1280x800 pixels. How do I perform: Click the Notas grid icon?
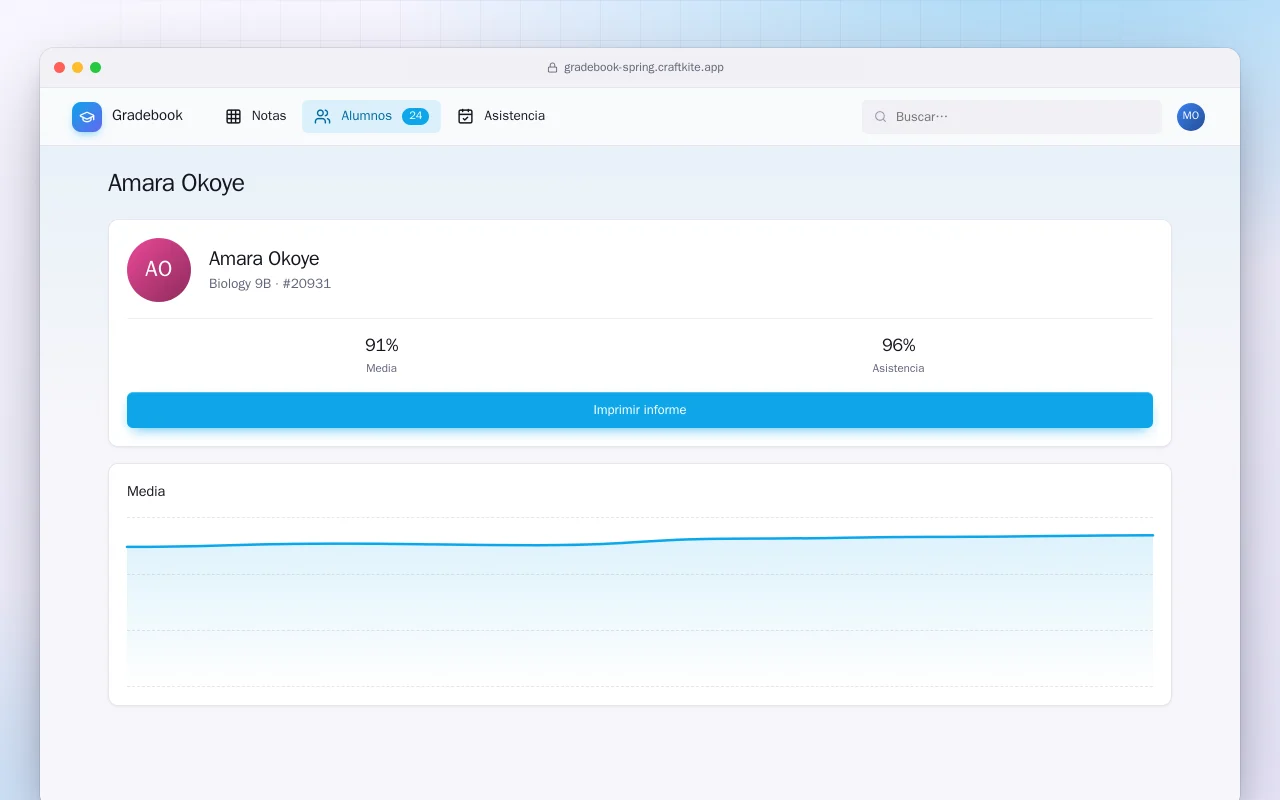233,116
